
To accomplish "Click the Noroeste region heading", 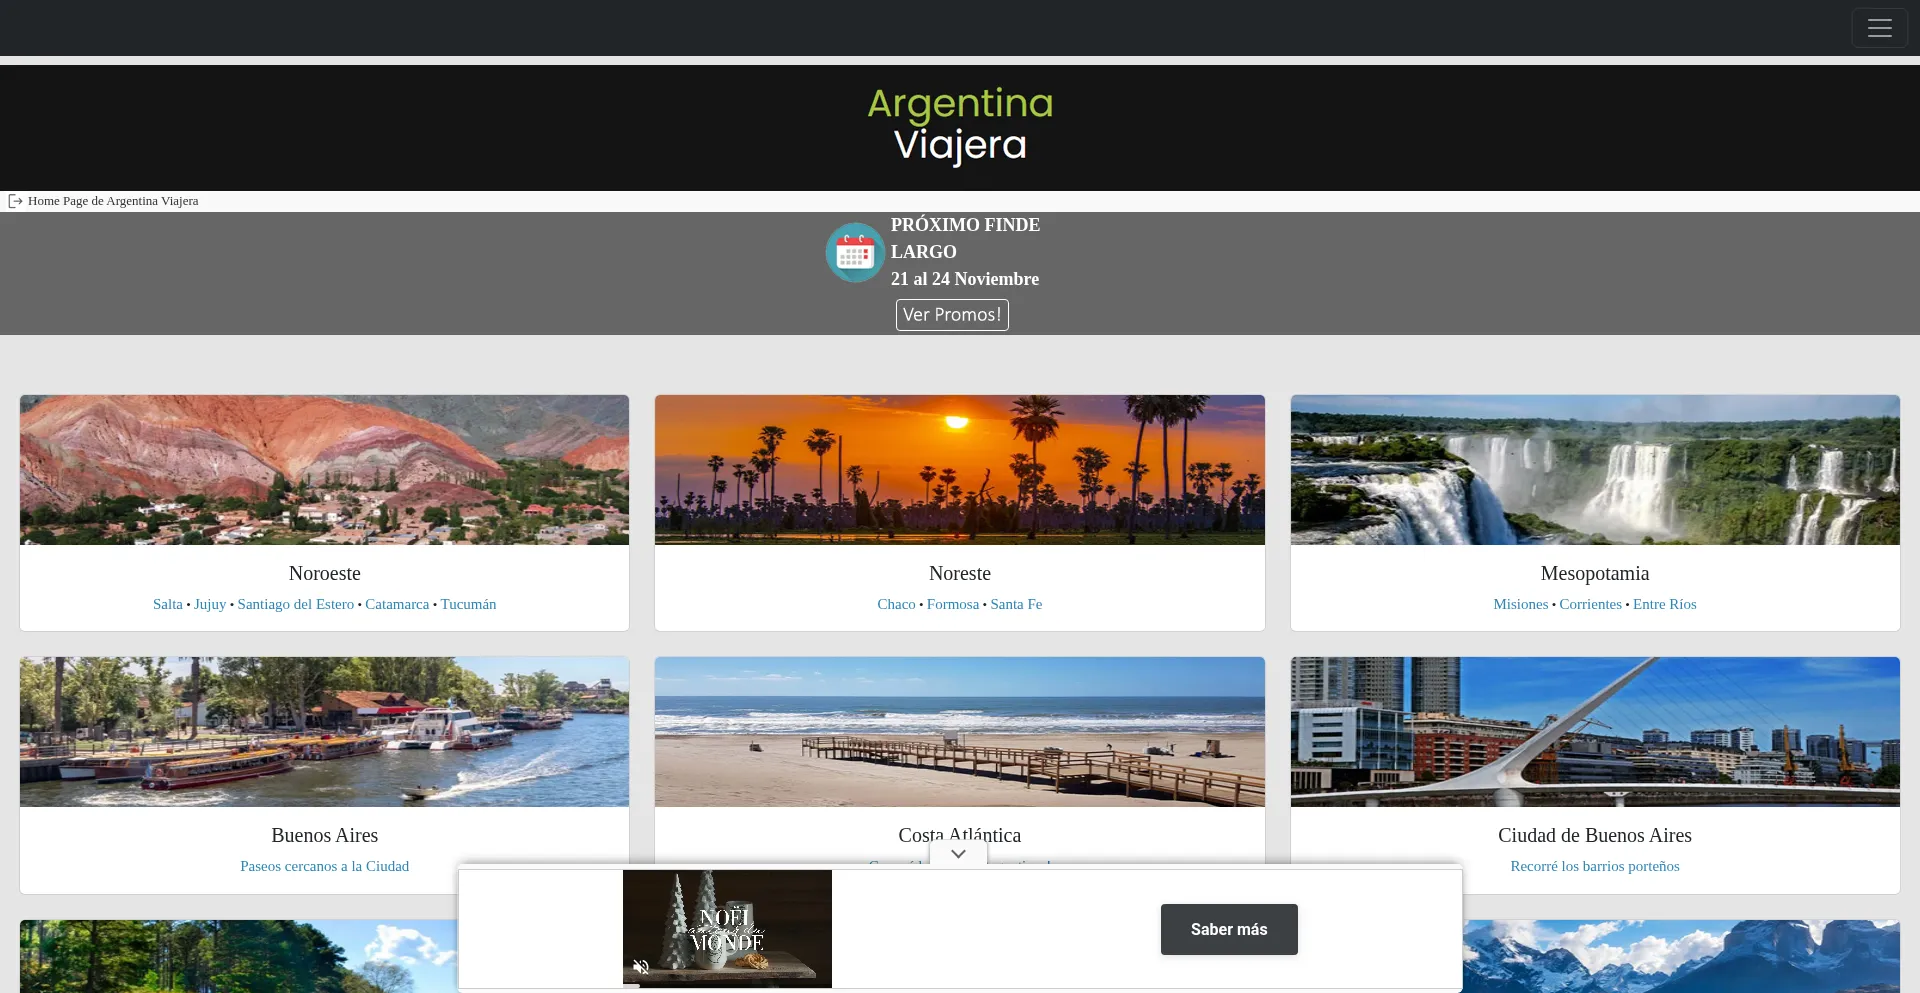I will coord(325,573).
